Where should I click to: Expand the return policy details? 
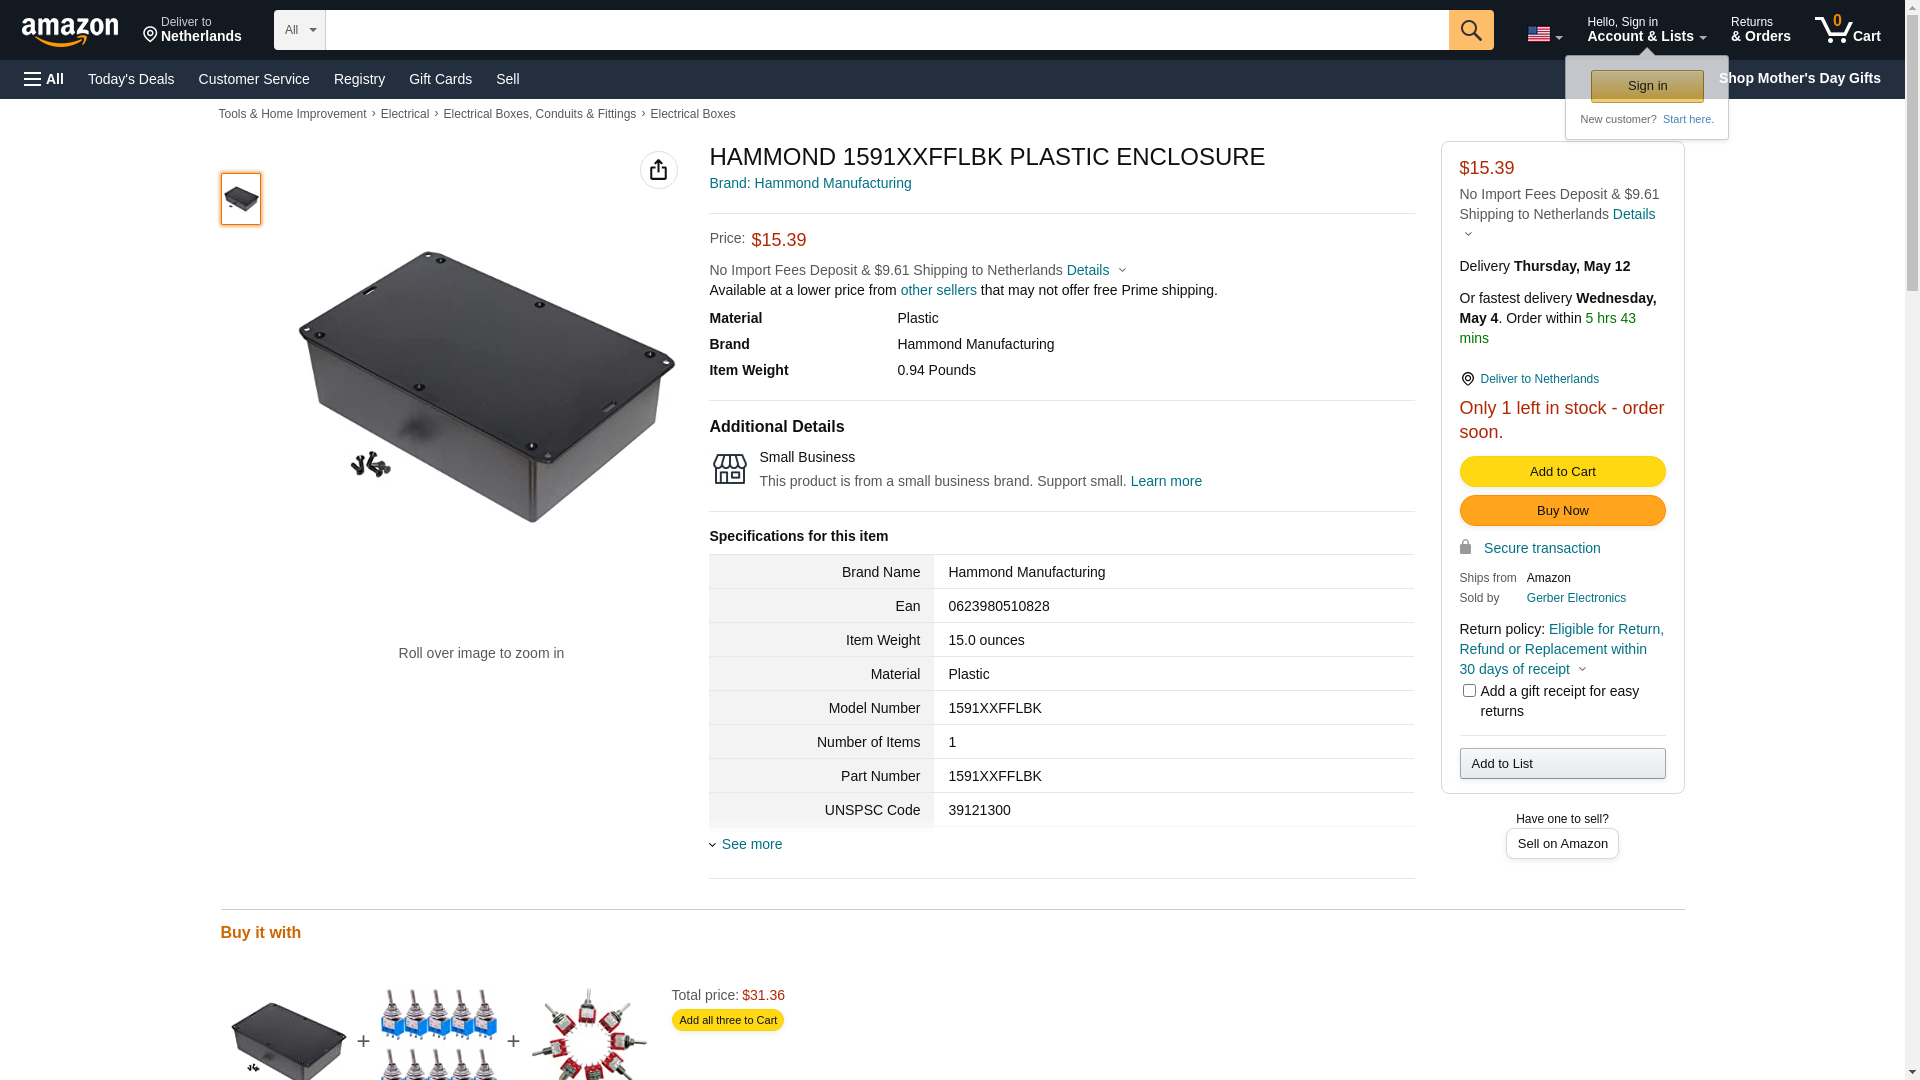1582,669
